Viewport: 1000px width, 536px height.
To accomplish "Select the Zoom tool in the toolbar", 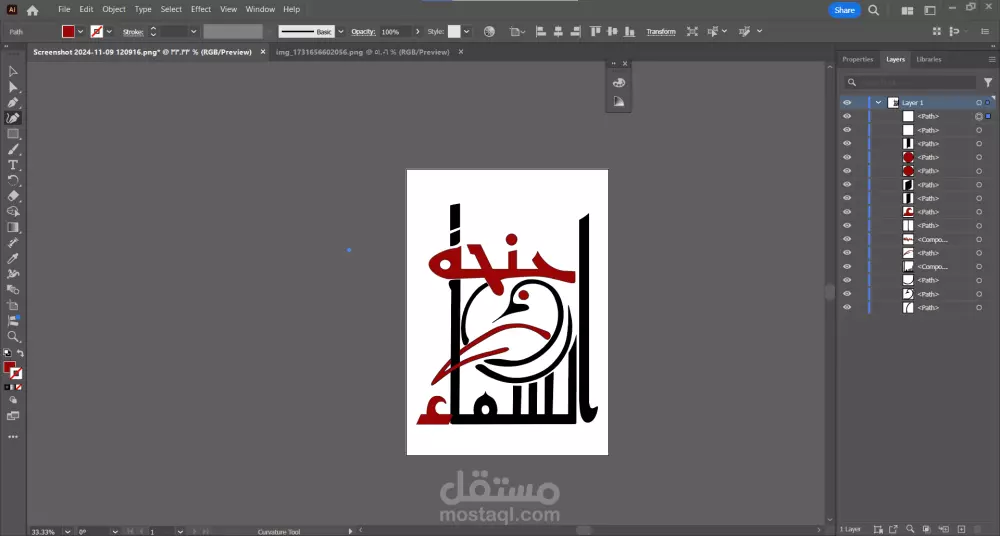I will click(x=13, y=336).
